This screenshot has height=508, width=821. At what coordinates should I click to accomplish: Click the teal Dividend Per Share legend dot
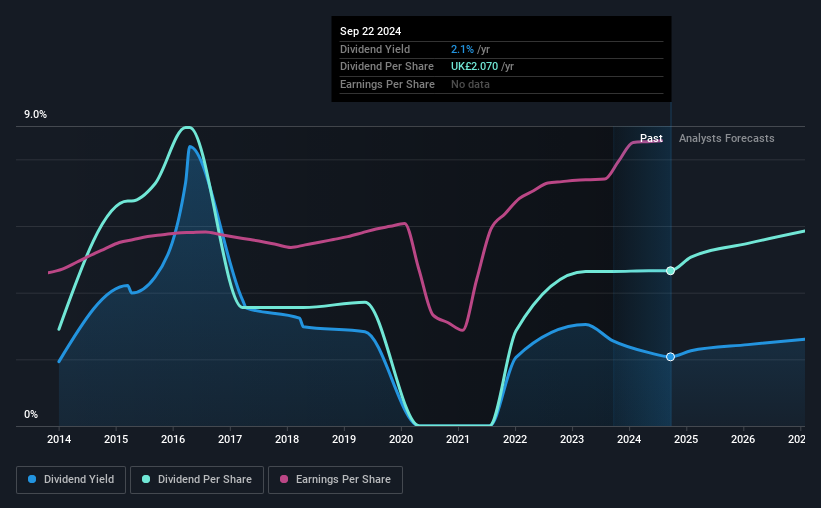(146, 479)
